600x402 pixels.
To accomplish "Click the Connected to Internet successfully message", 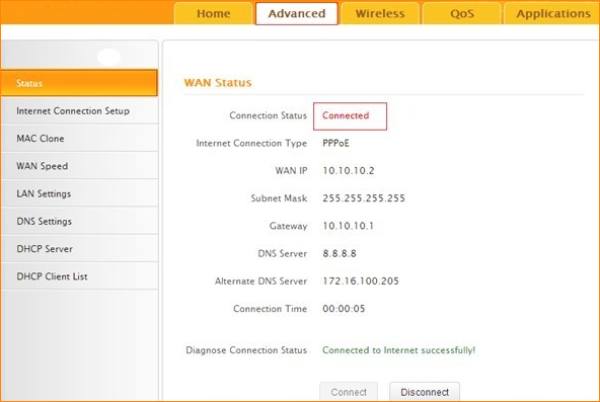I will coord(398,350).
